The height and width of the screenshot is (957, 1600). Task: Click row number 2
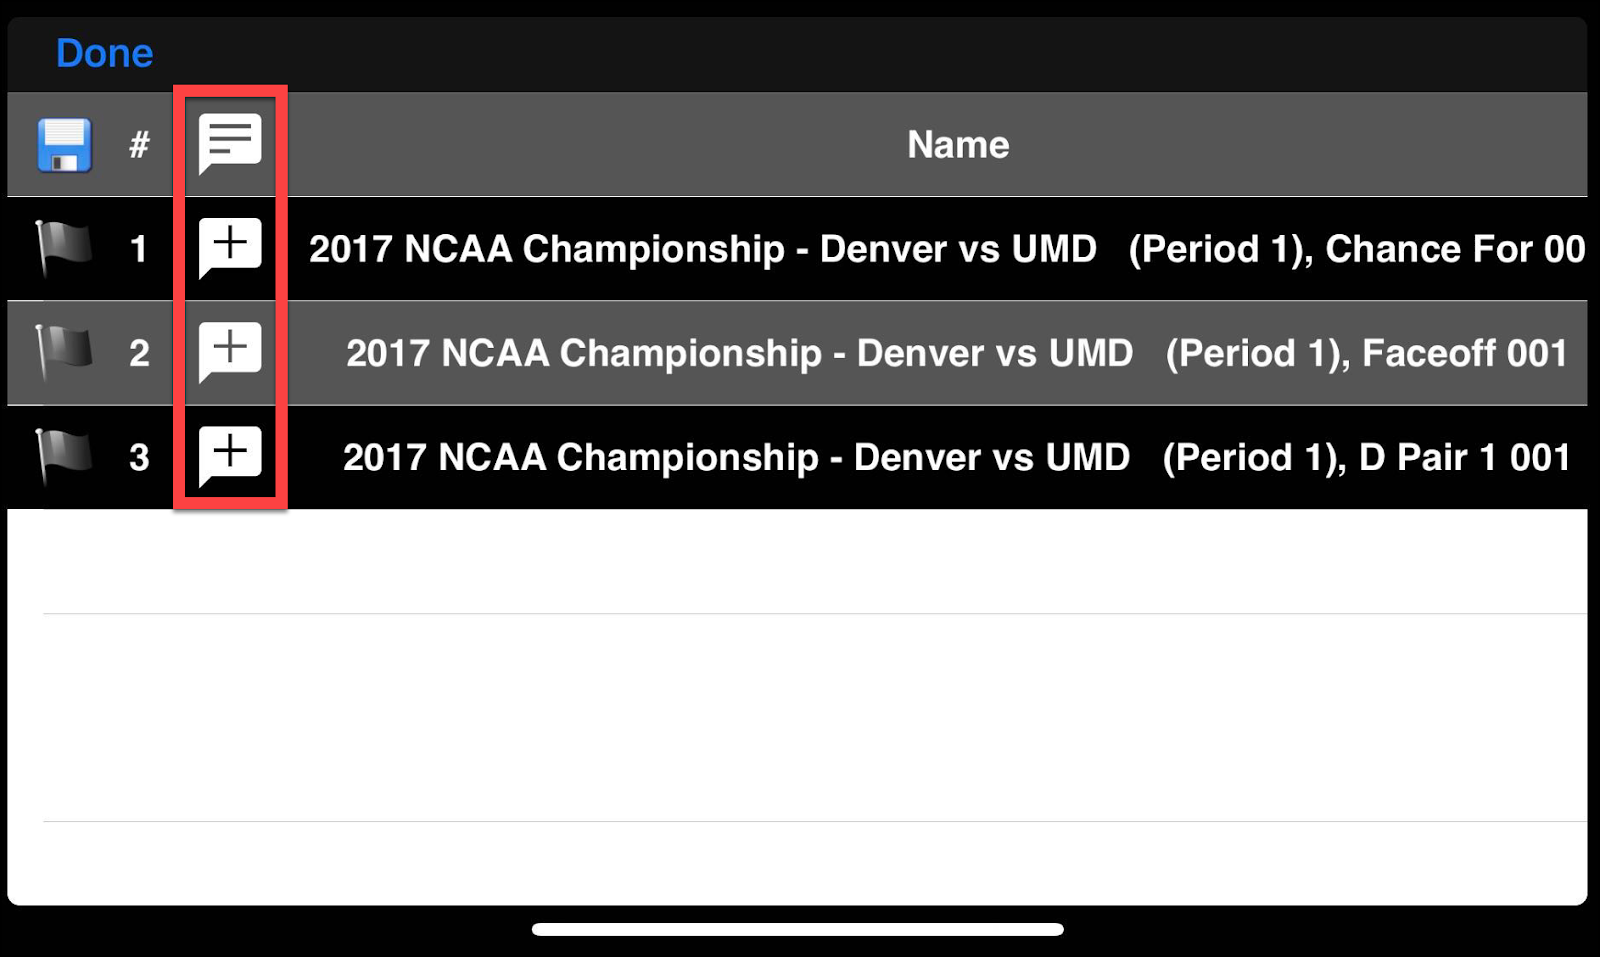click(139, 353)
